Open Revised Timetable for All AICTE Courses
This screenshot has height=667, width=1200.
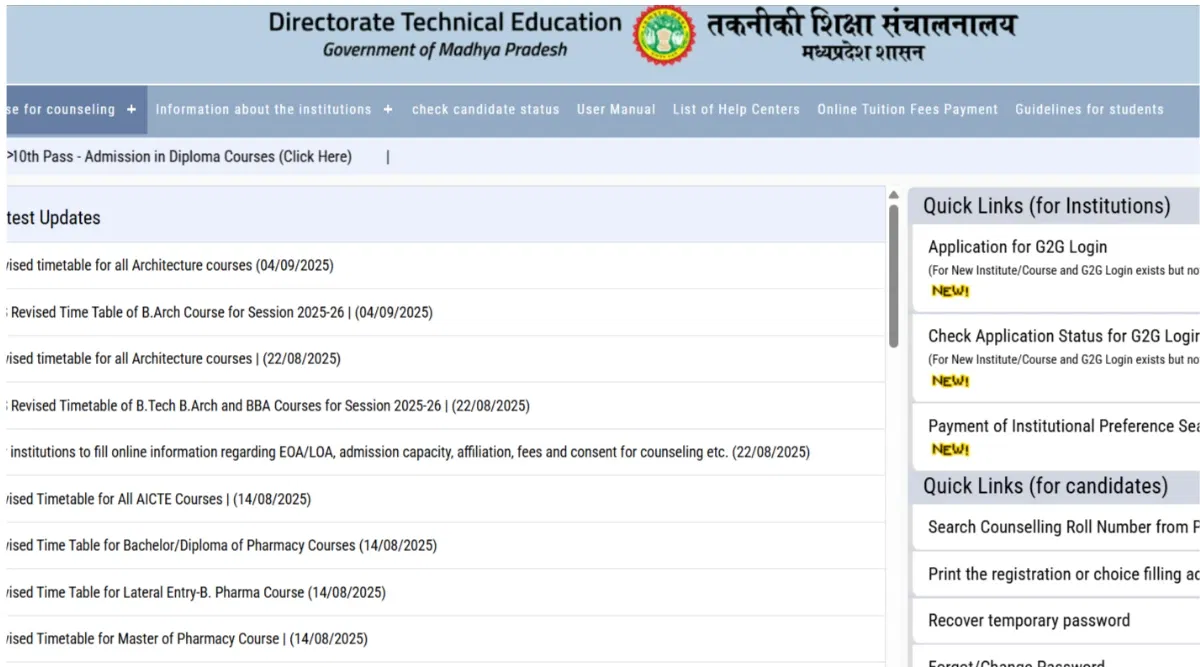(x=159, y=499)
